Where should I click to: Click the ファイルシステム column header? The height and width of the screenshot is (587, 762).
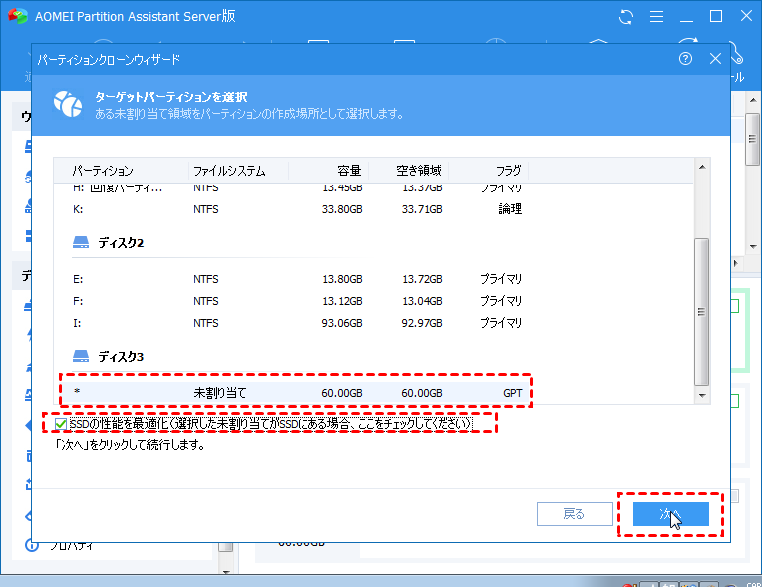coord(229,171)
